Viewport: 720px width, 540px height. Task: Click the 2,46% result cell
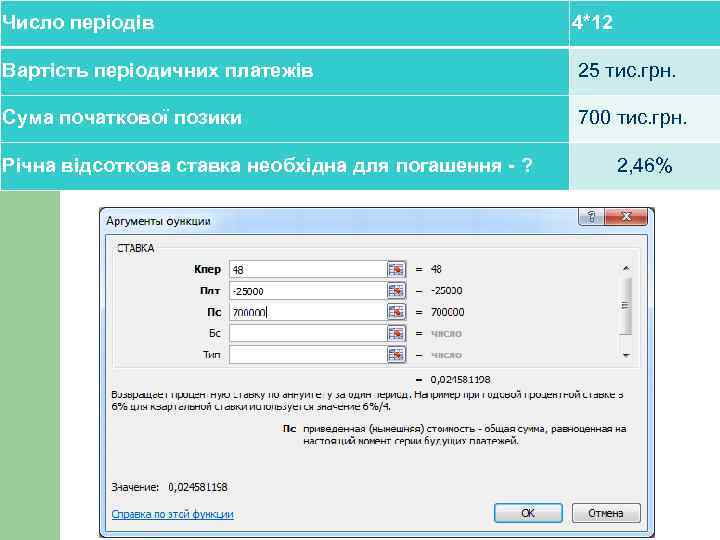[644, 166]
